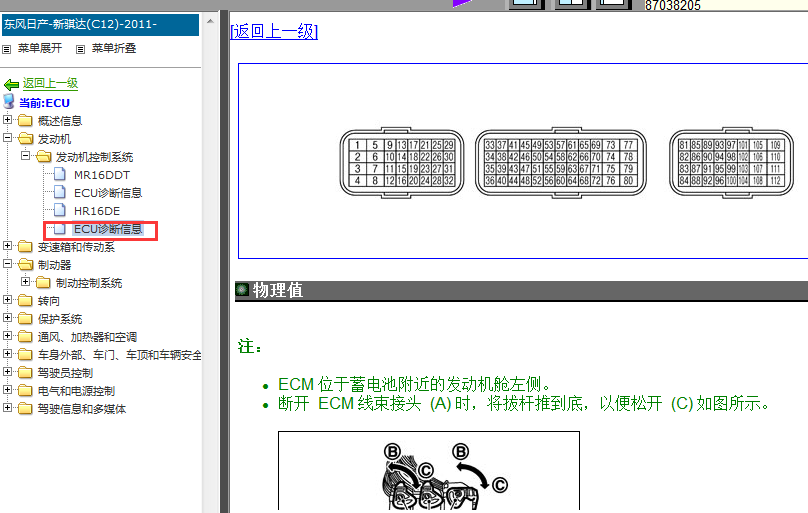Image resolution: width=808 pixels, height=513 pixels.
Task: Expand the 驾驶员控制 tree node
Action: pyautogui.click(x=7, y=371)
